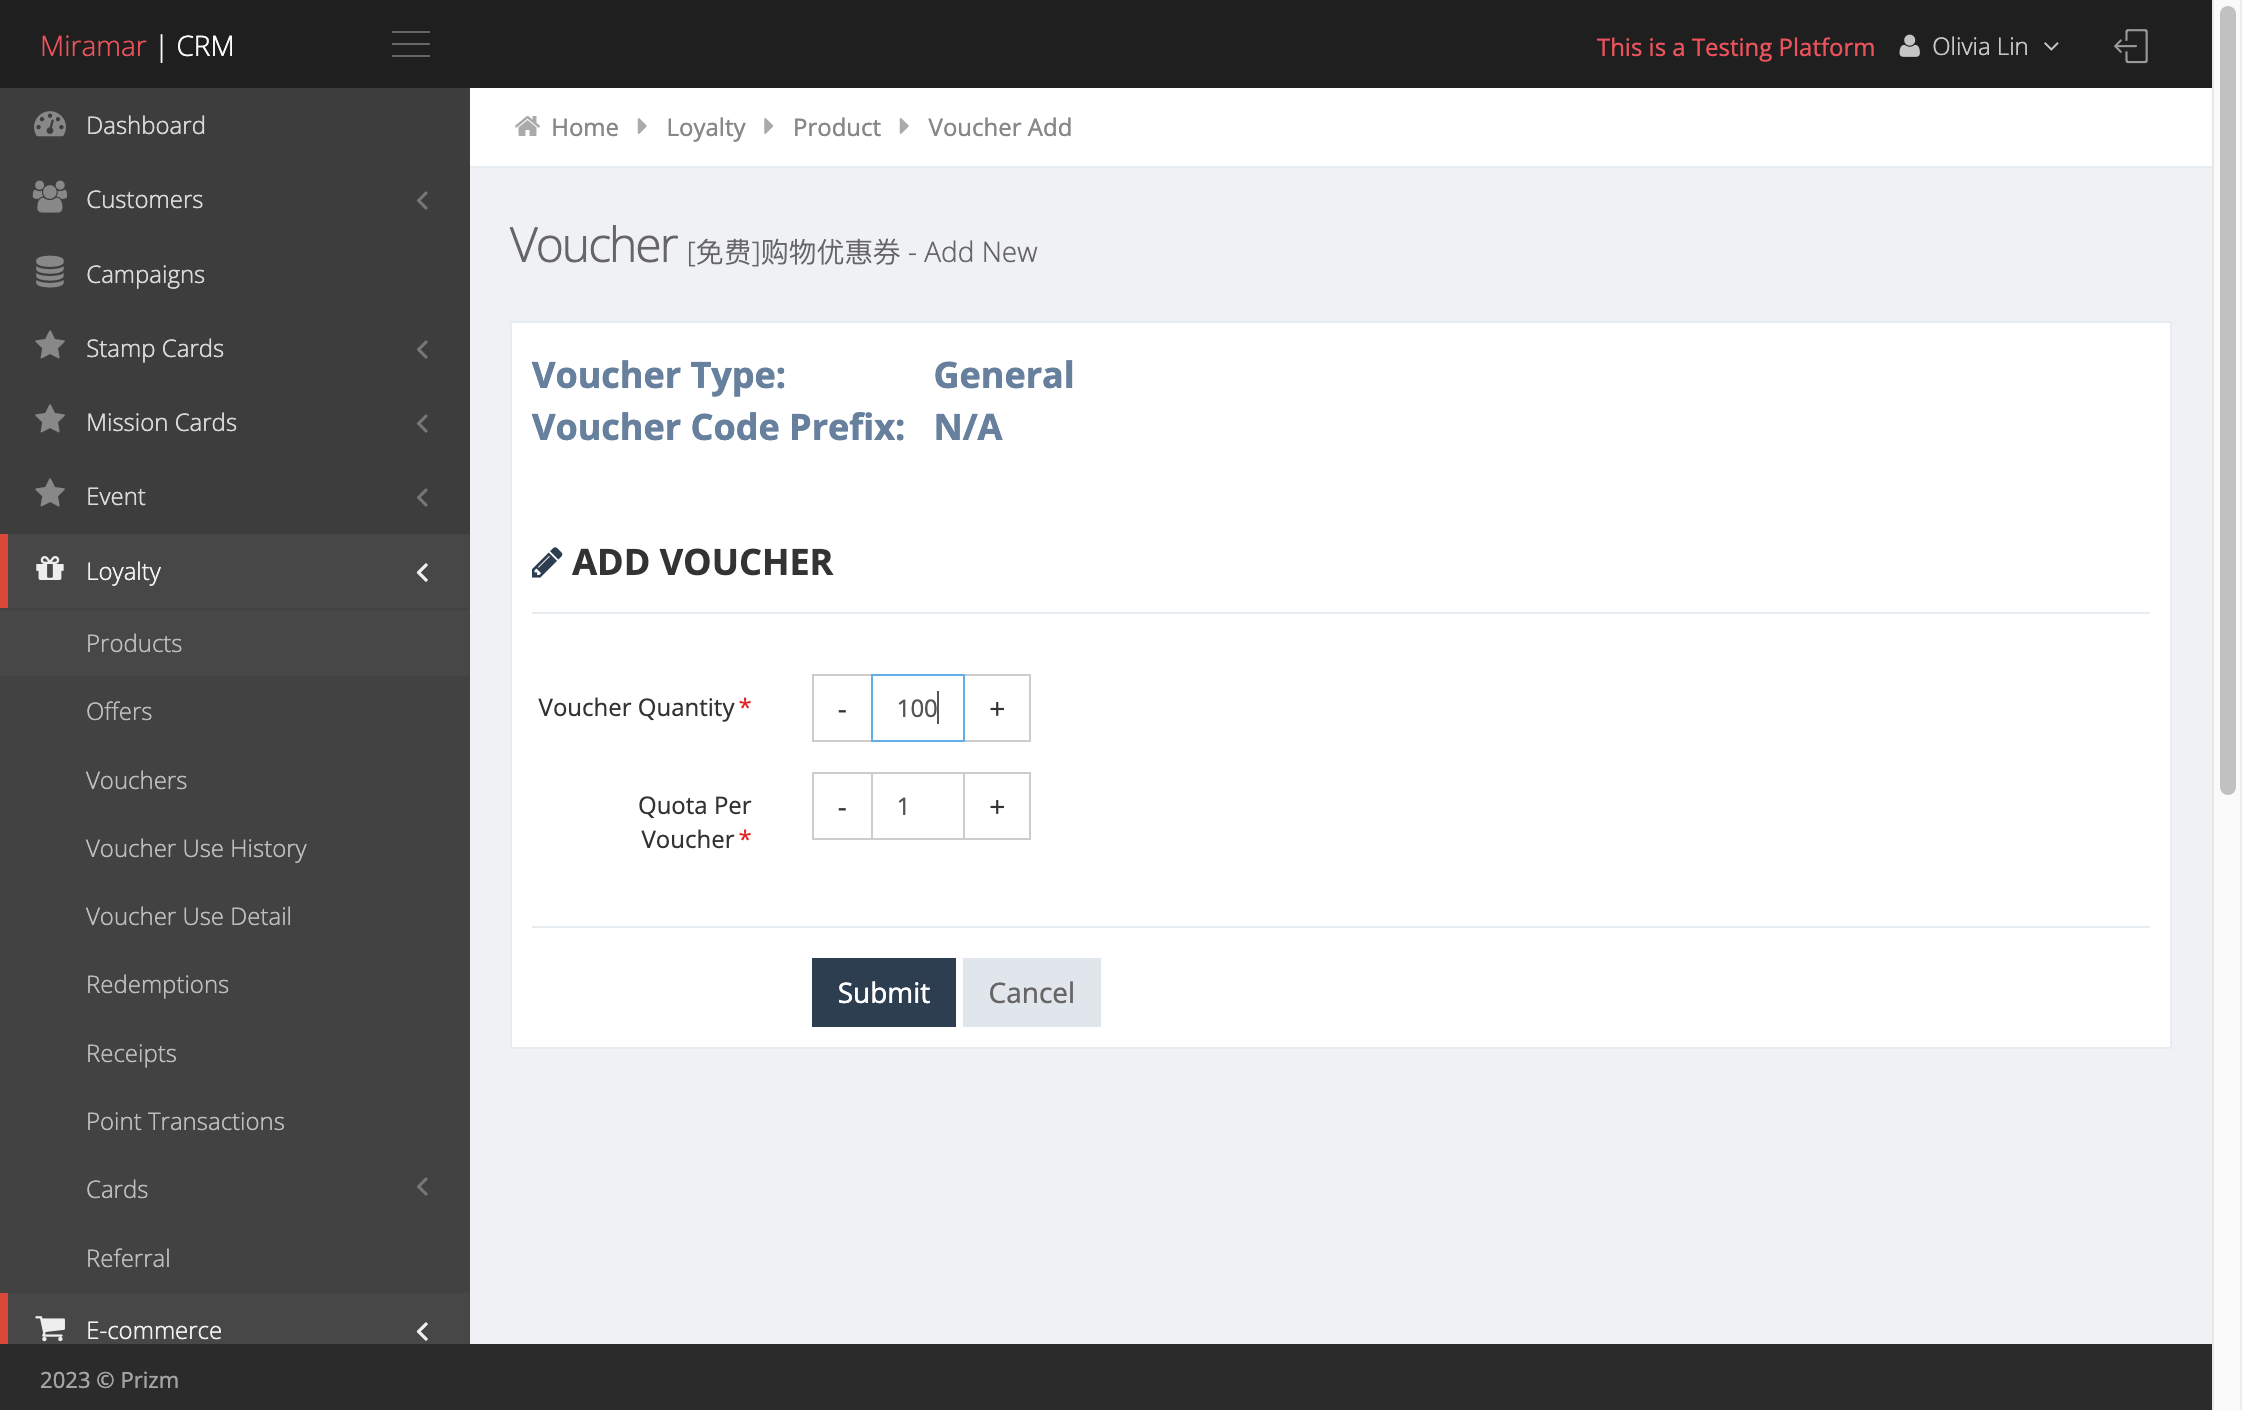
Task: Expand the Cards submenu chevron
Action: click(x=423, y=1187)
